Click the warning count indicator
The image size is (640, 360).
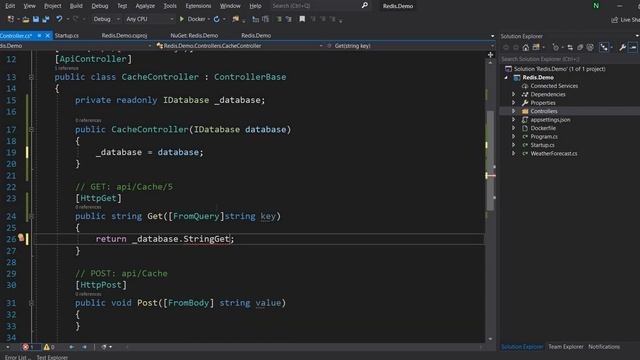[x=49, y=347]
